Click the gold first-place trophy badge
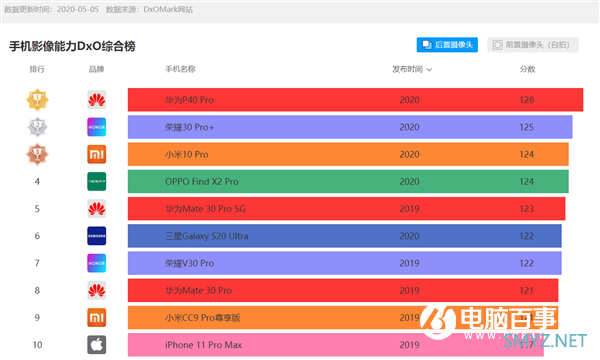This screenshot has width=600, height=360. (x=37, y=100)
